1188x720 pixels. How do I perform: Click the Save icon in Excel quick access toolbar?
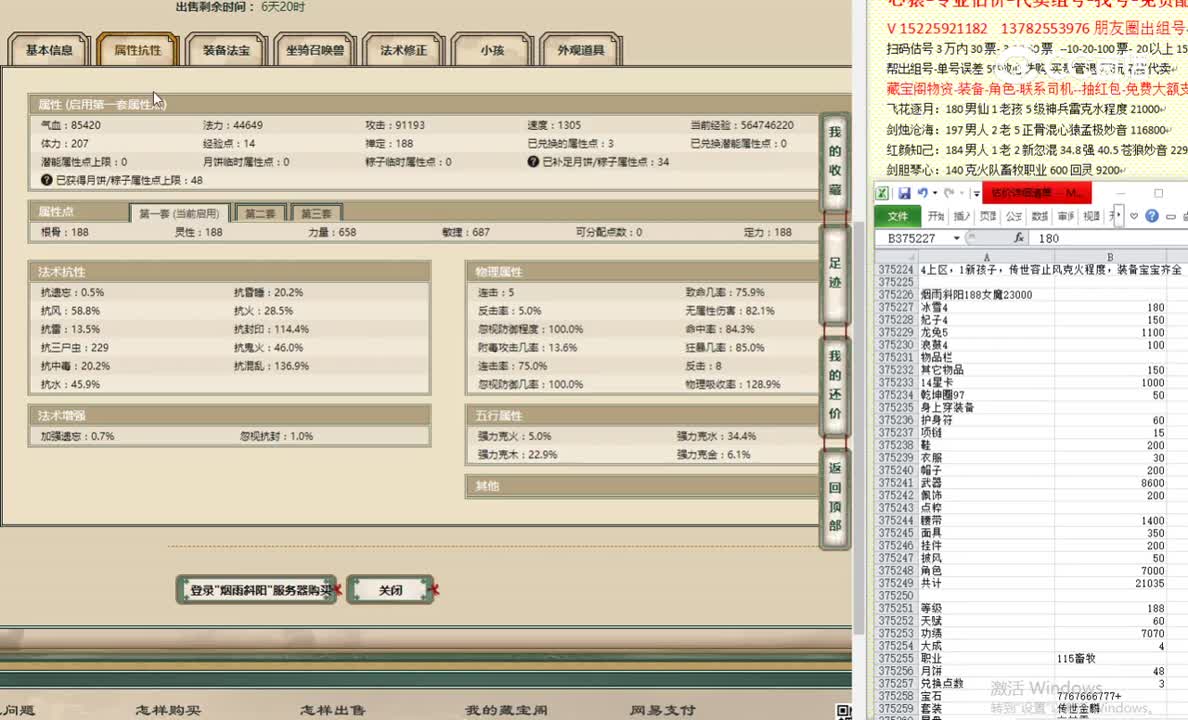coord(906,192)
